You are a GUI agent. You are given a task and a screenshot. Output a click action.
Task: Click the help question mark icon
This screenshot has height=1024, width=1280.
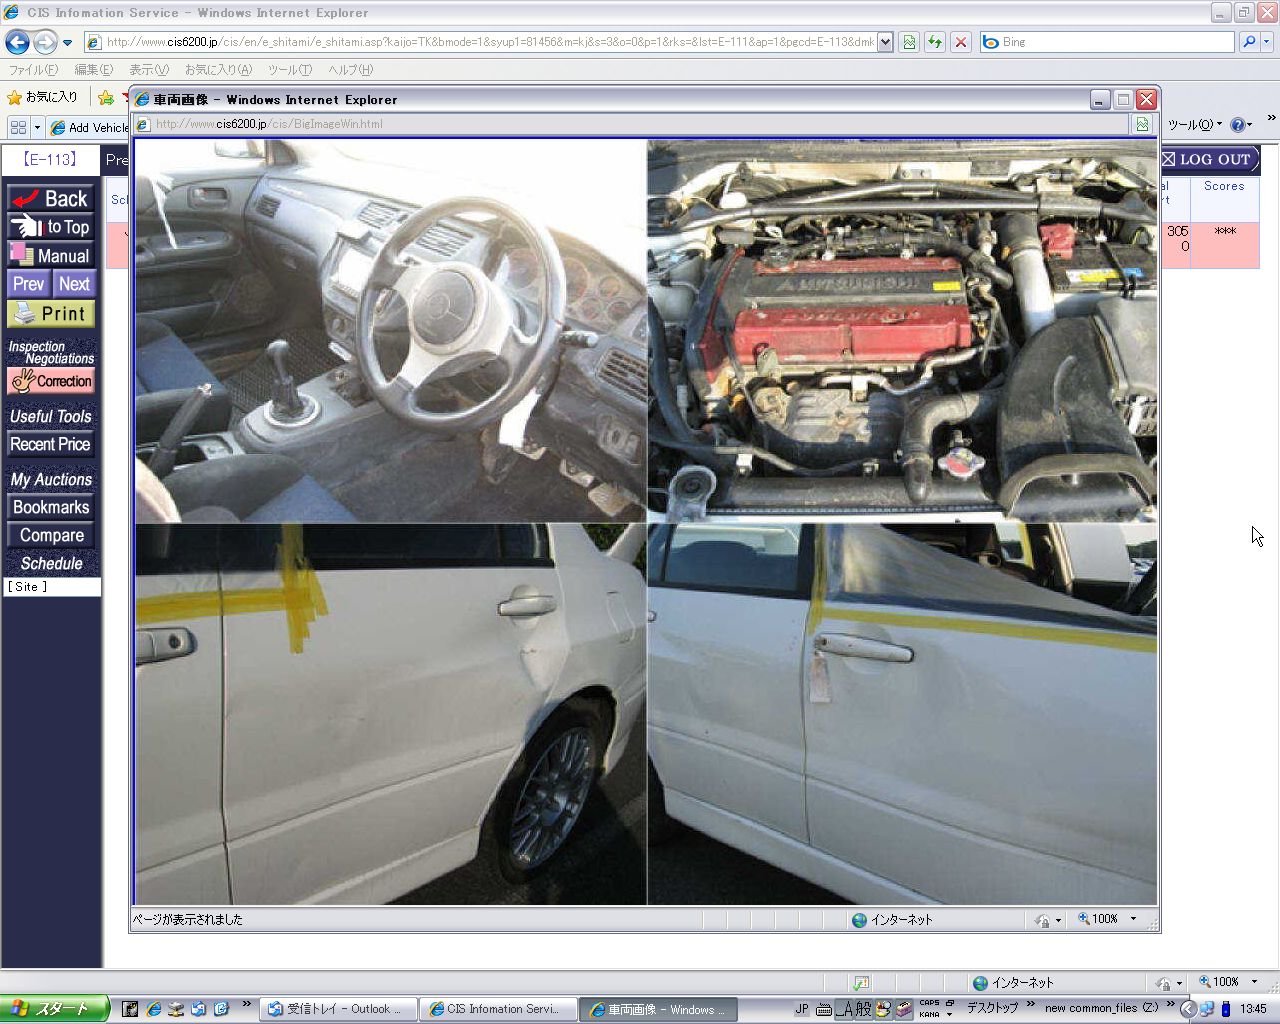tap(1237, 125)
